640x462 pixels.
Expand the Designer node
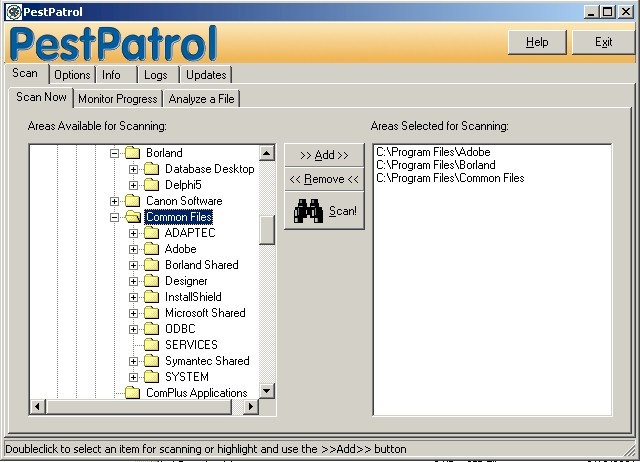pyautogui.click(x=133, y=281)
